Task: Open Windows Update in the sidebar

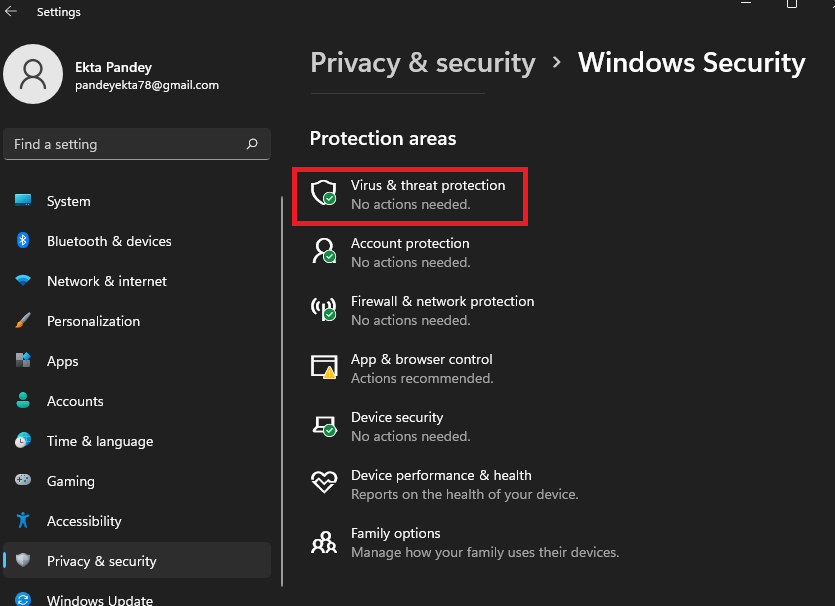Action: [x=99, y=600]
